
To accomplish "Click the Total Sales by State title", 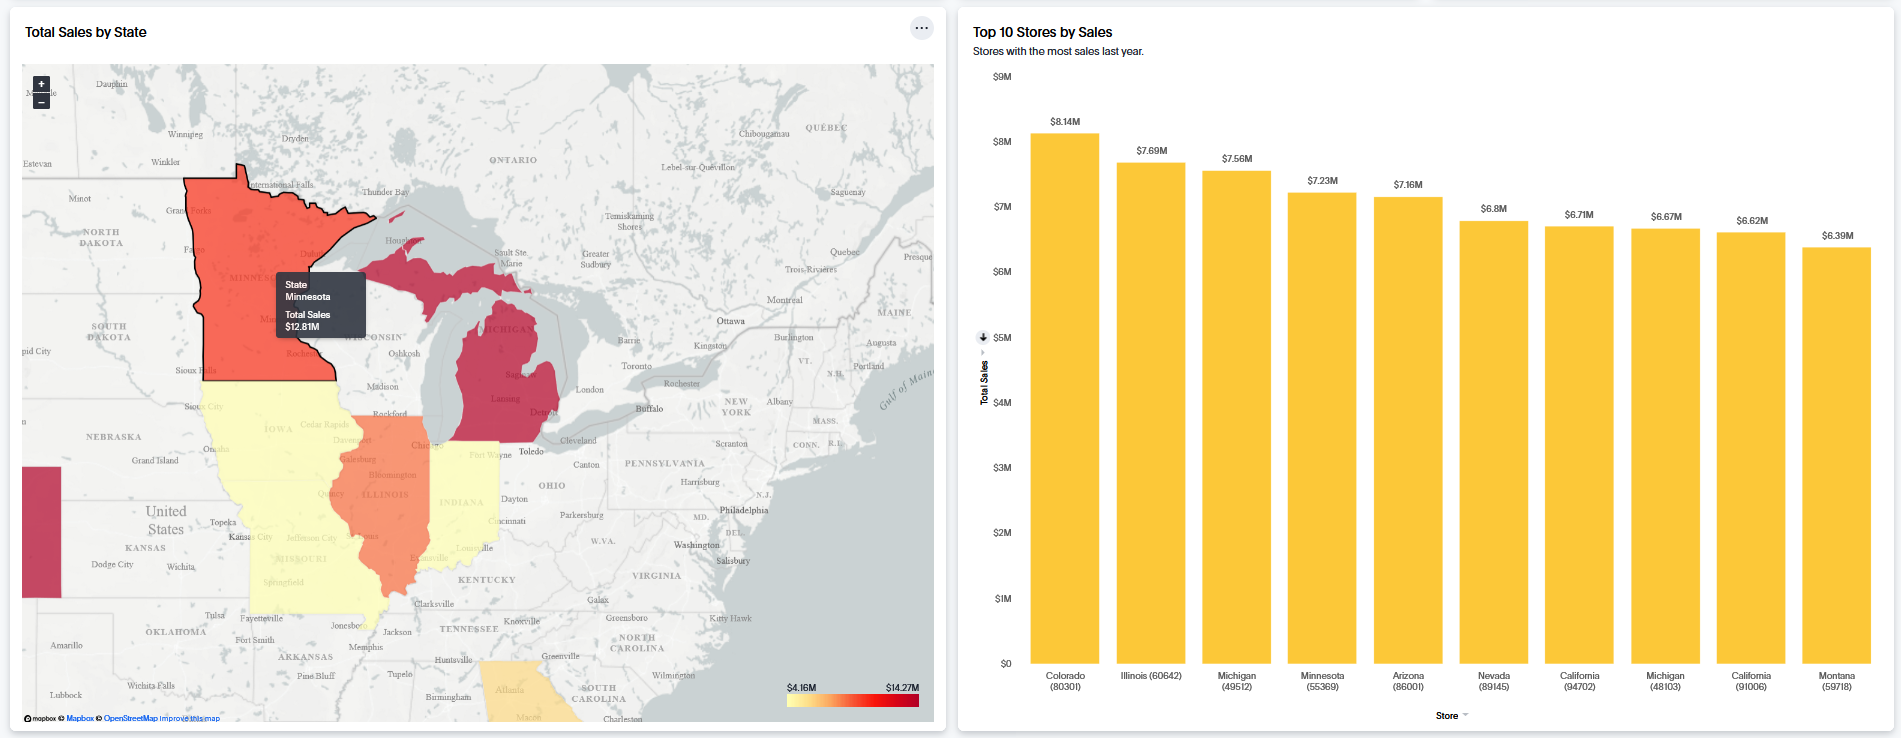I will tap(86, 32).
